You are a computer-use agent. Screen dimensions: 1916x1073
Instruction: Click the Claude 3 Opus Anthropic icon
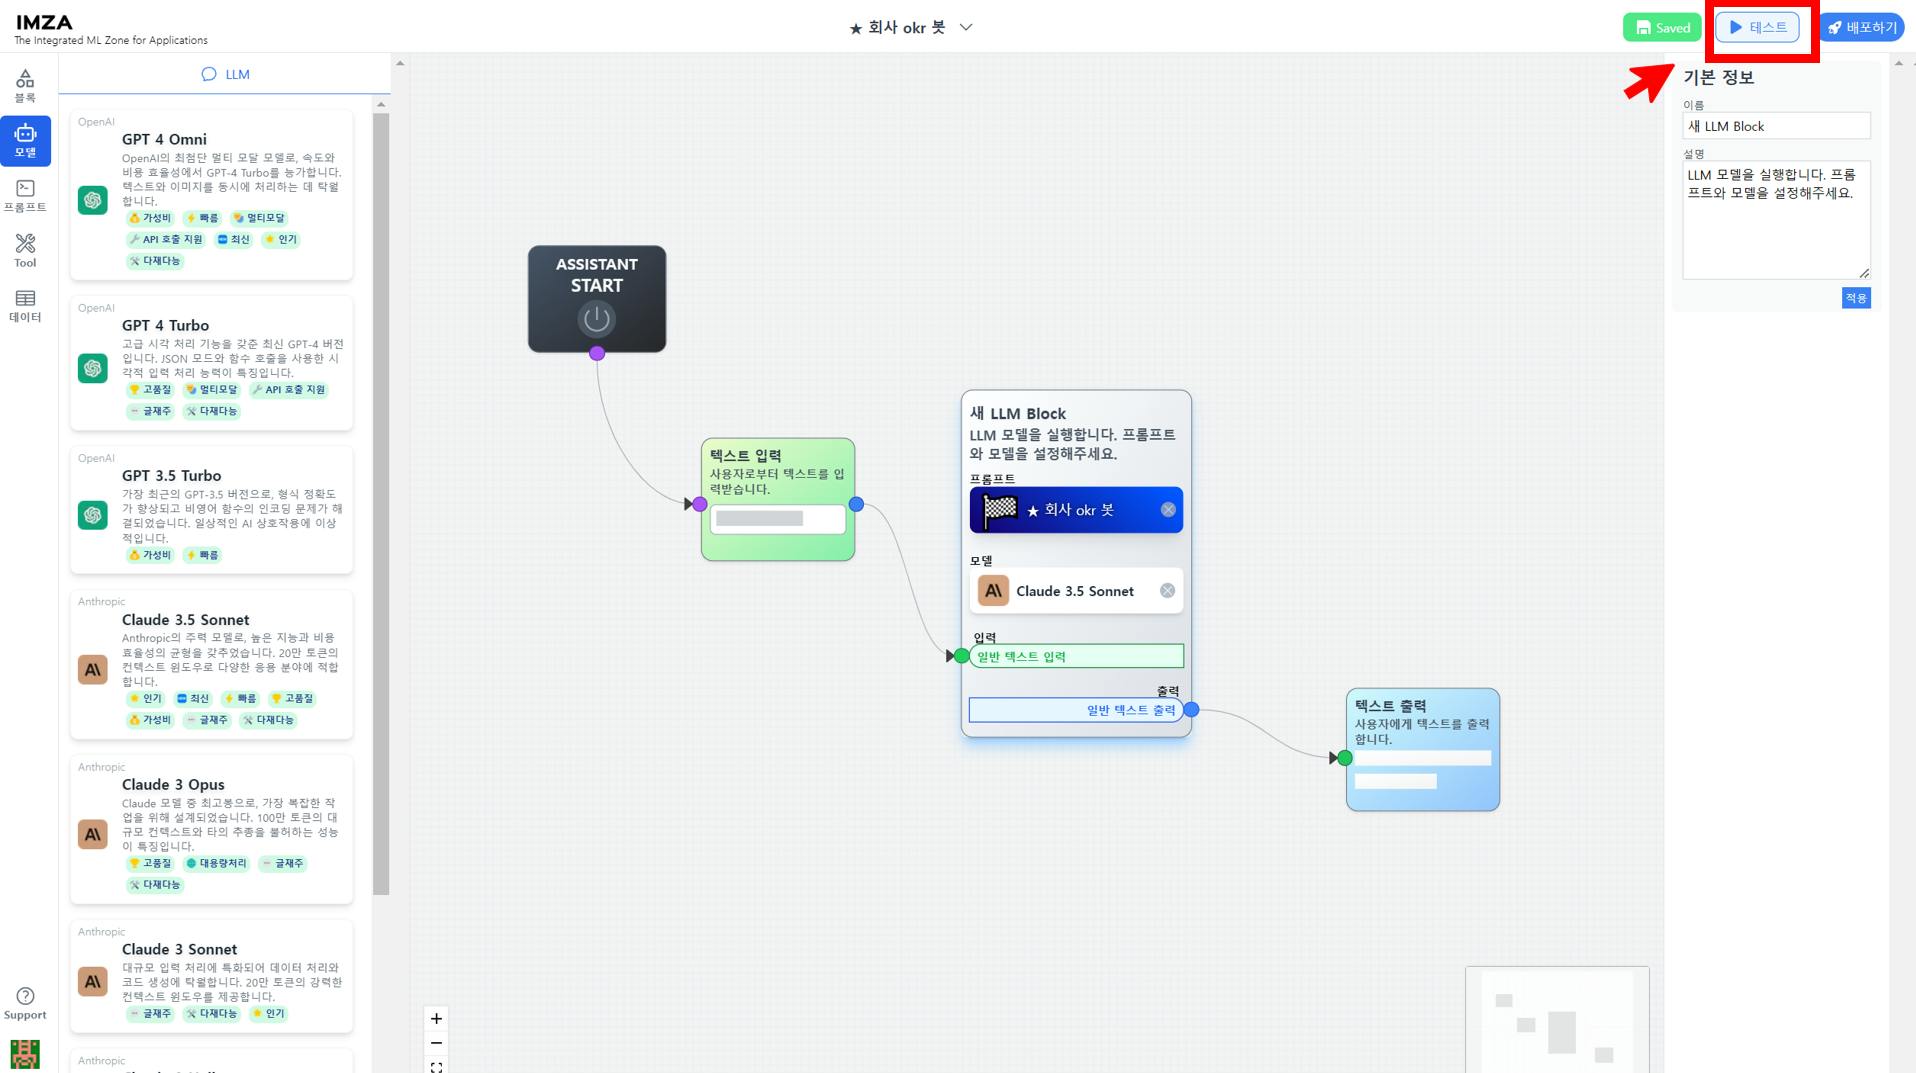tap(93, 834)
